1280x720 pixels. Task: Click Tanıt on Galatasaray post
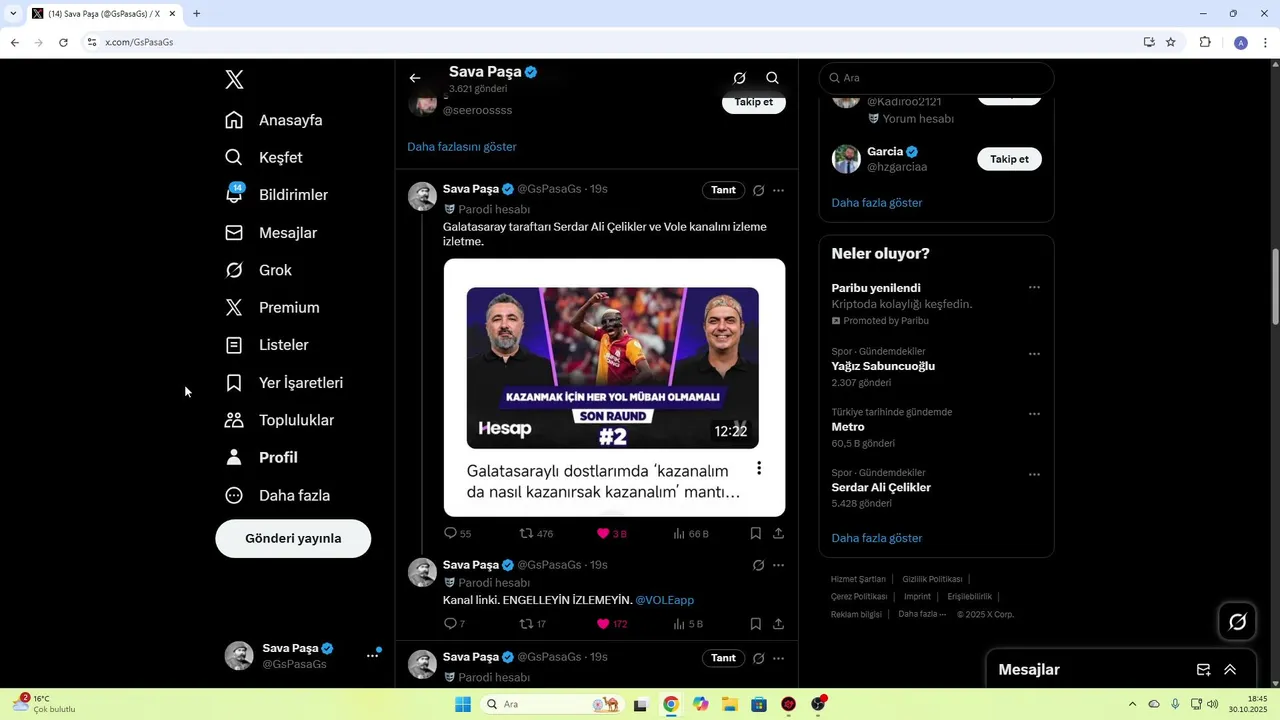(x=723, y=190)
